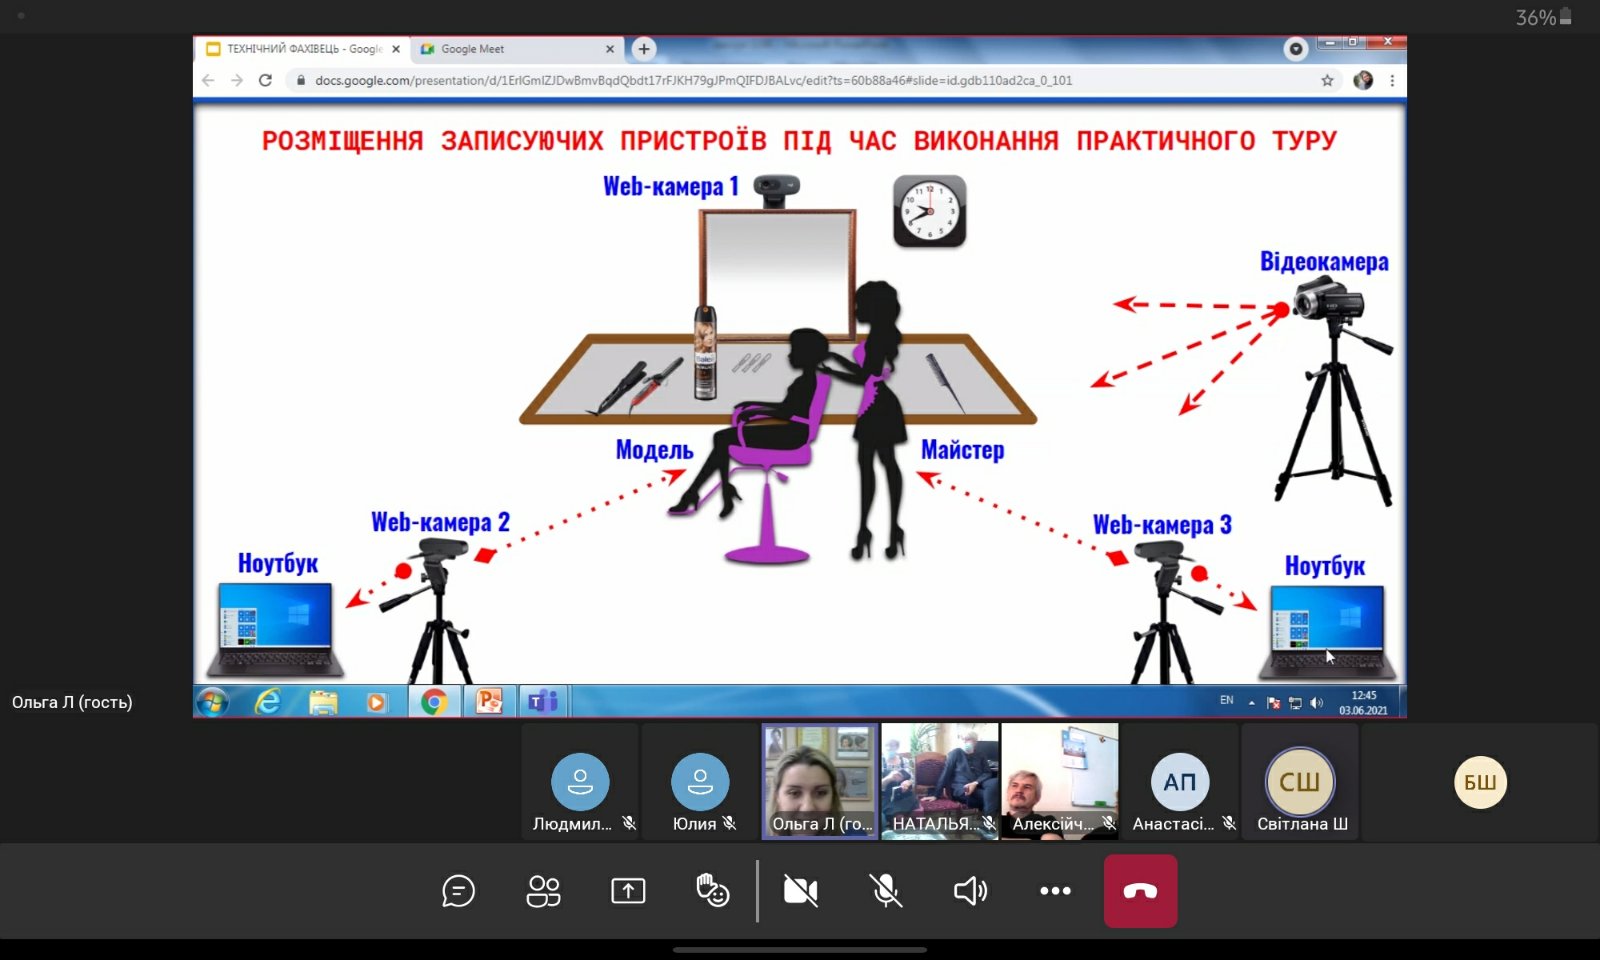Open raise hand and reactions
The image size is (1600, 960).
[x=712, y=890]
